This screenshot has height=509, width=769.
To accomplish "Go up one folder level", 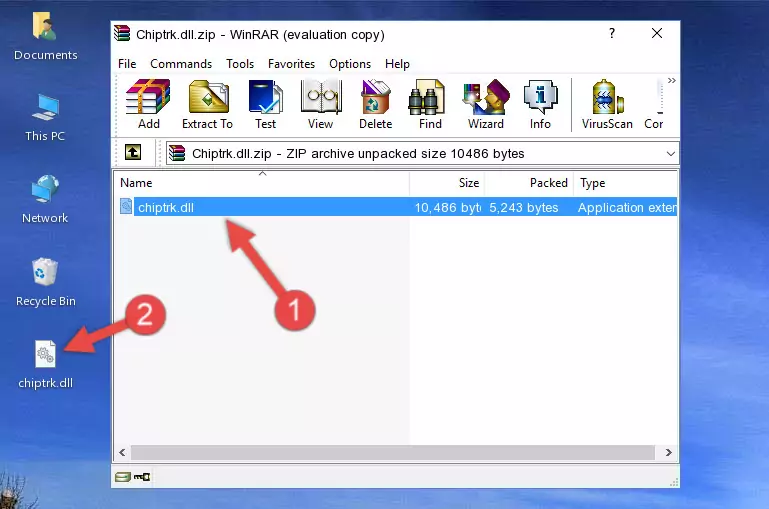I will (x=133, y=153).
